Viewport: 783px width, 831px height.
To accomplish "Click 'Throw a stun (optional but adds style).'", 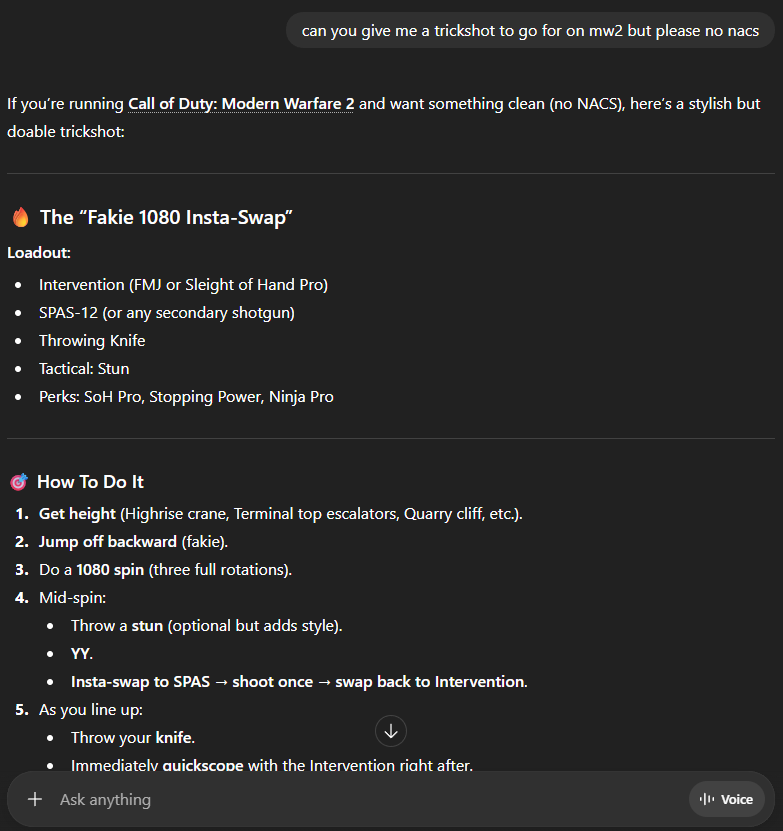I will [207, 626].
